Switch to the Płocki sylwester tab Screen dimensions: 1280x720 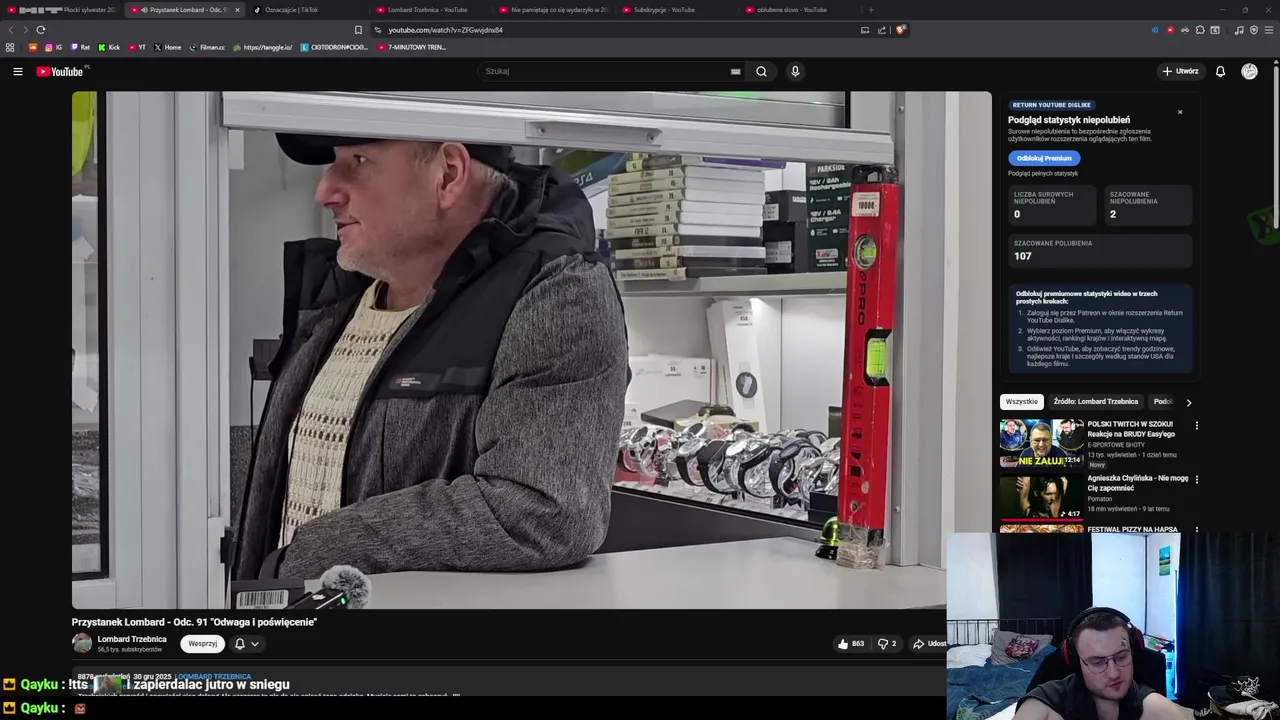click(x=60, y=10)
